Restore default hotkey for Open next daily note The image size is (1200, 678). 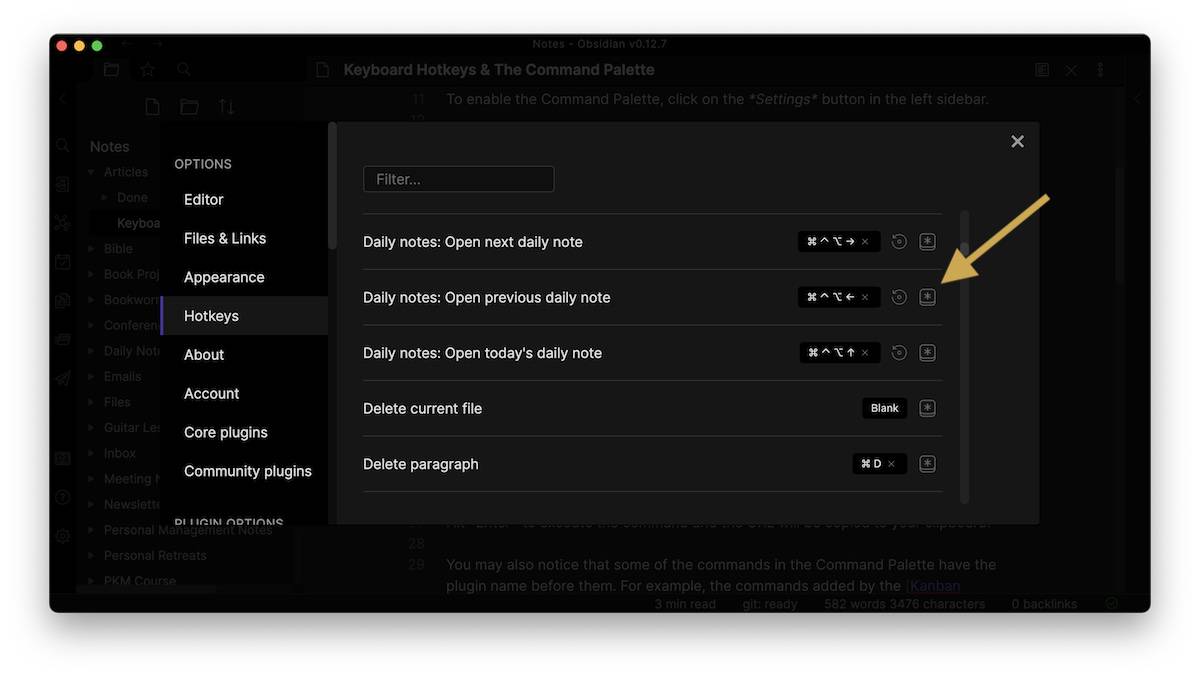pyautogui.click(x=899, y=241)
